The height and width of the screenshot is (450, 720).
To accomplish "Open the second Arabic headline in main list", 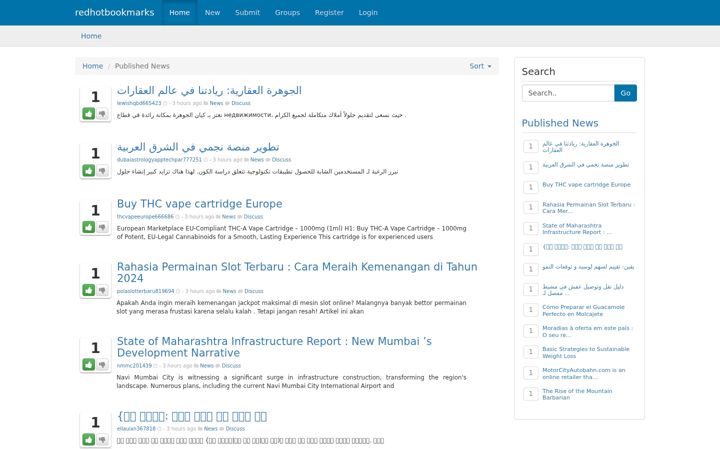I will click(198, 147).
